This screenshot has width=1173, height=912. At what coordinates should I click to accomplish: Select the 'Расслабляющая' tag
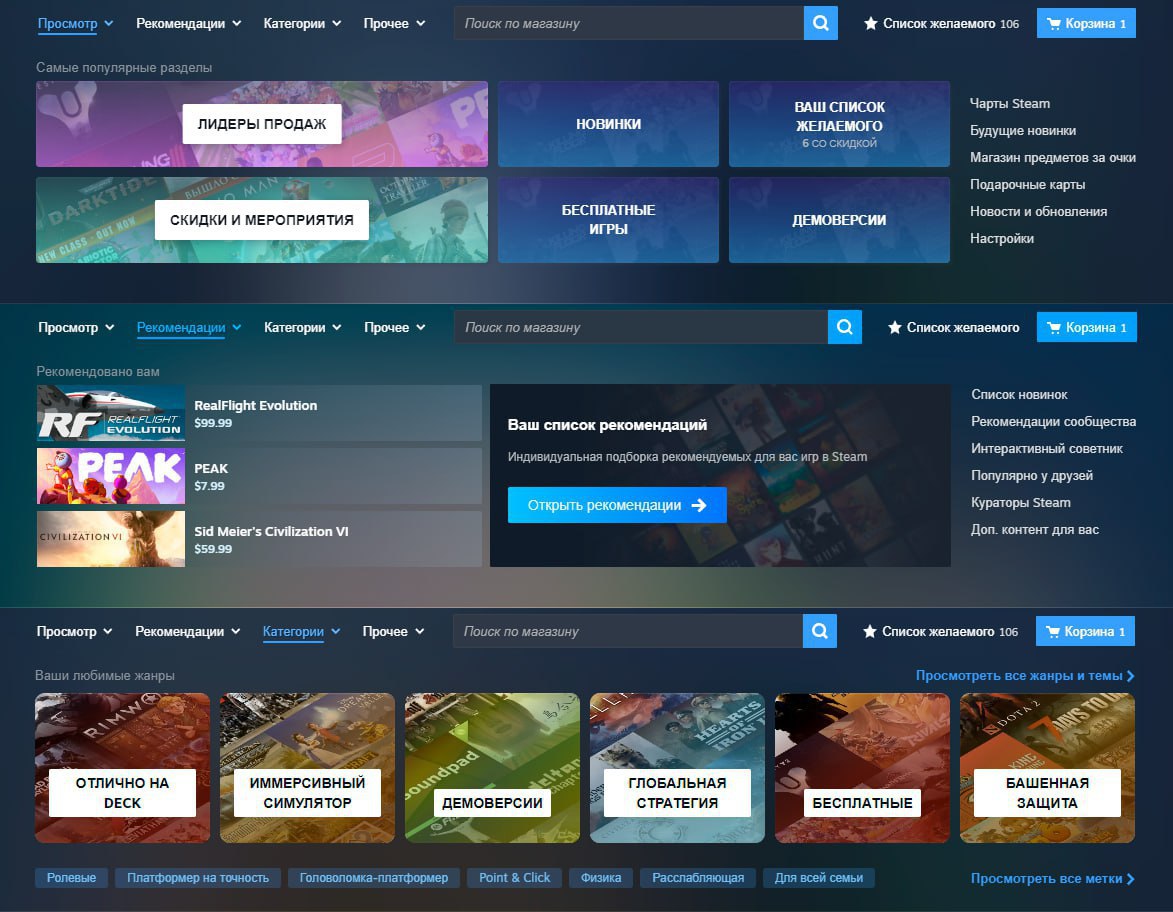tap(698, 878)
